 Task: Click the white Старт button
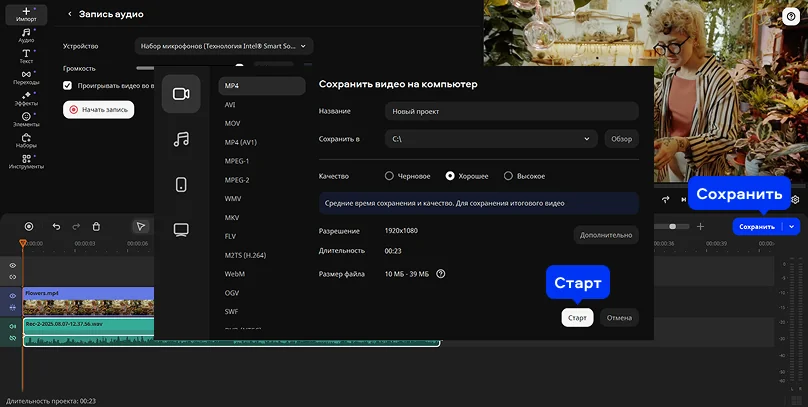pos(577,317)
